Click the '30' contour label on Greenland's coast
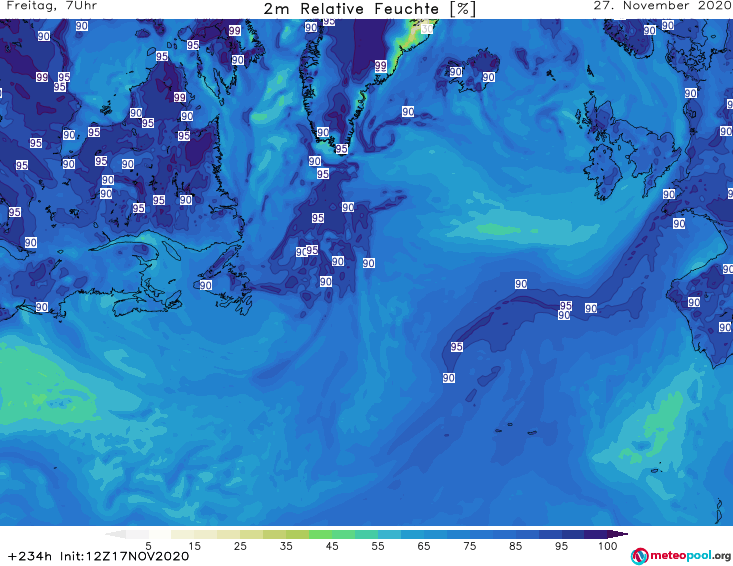The height and width of the screenshot is (566, 733). point(427,29)
